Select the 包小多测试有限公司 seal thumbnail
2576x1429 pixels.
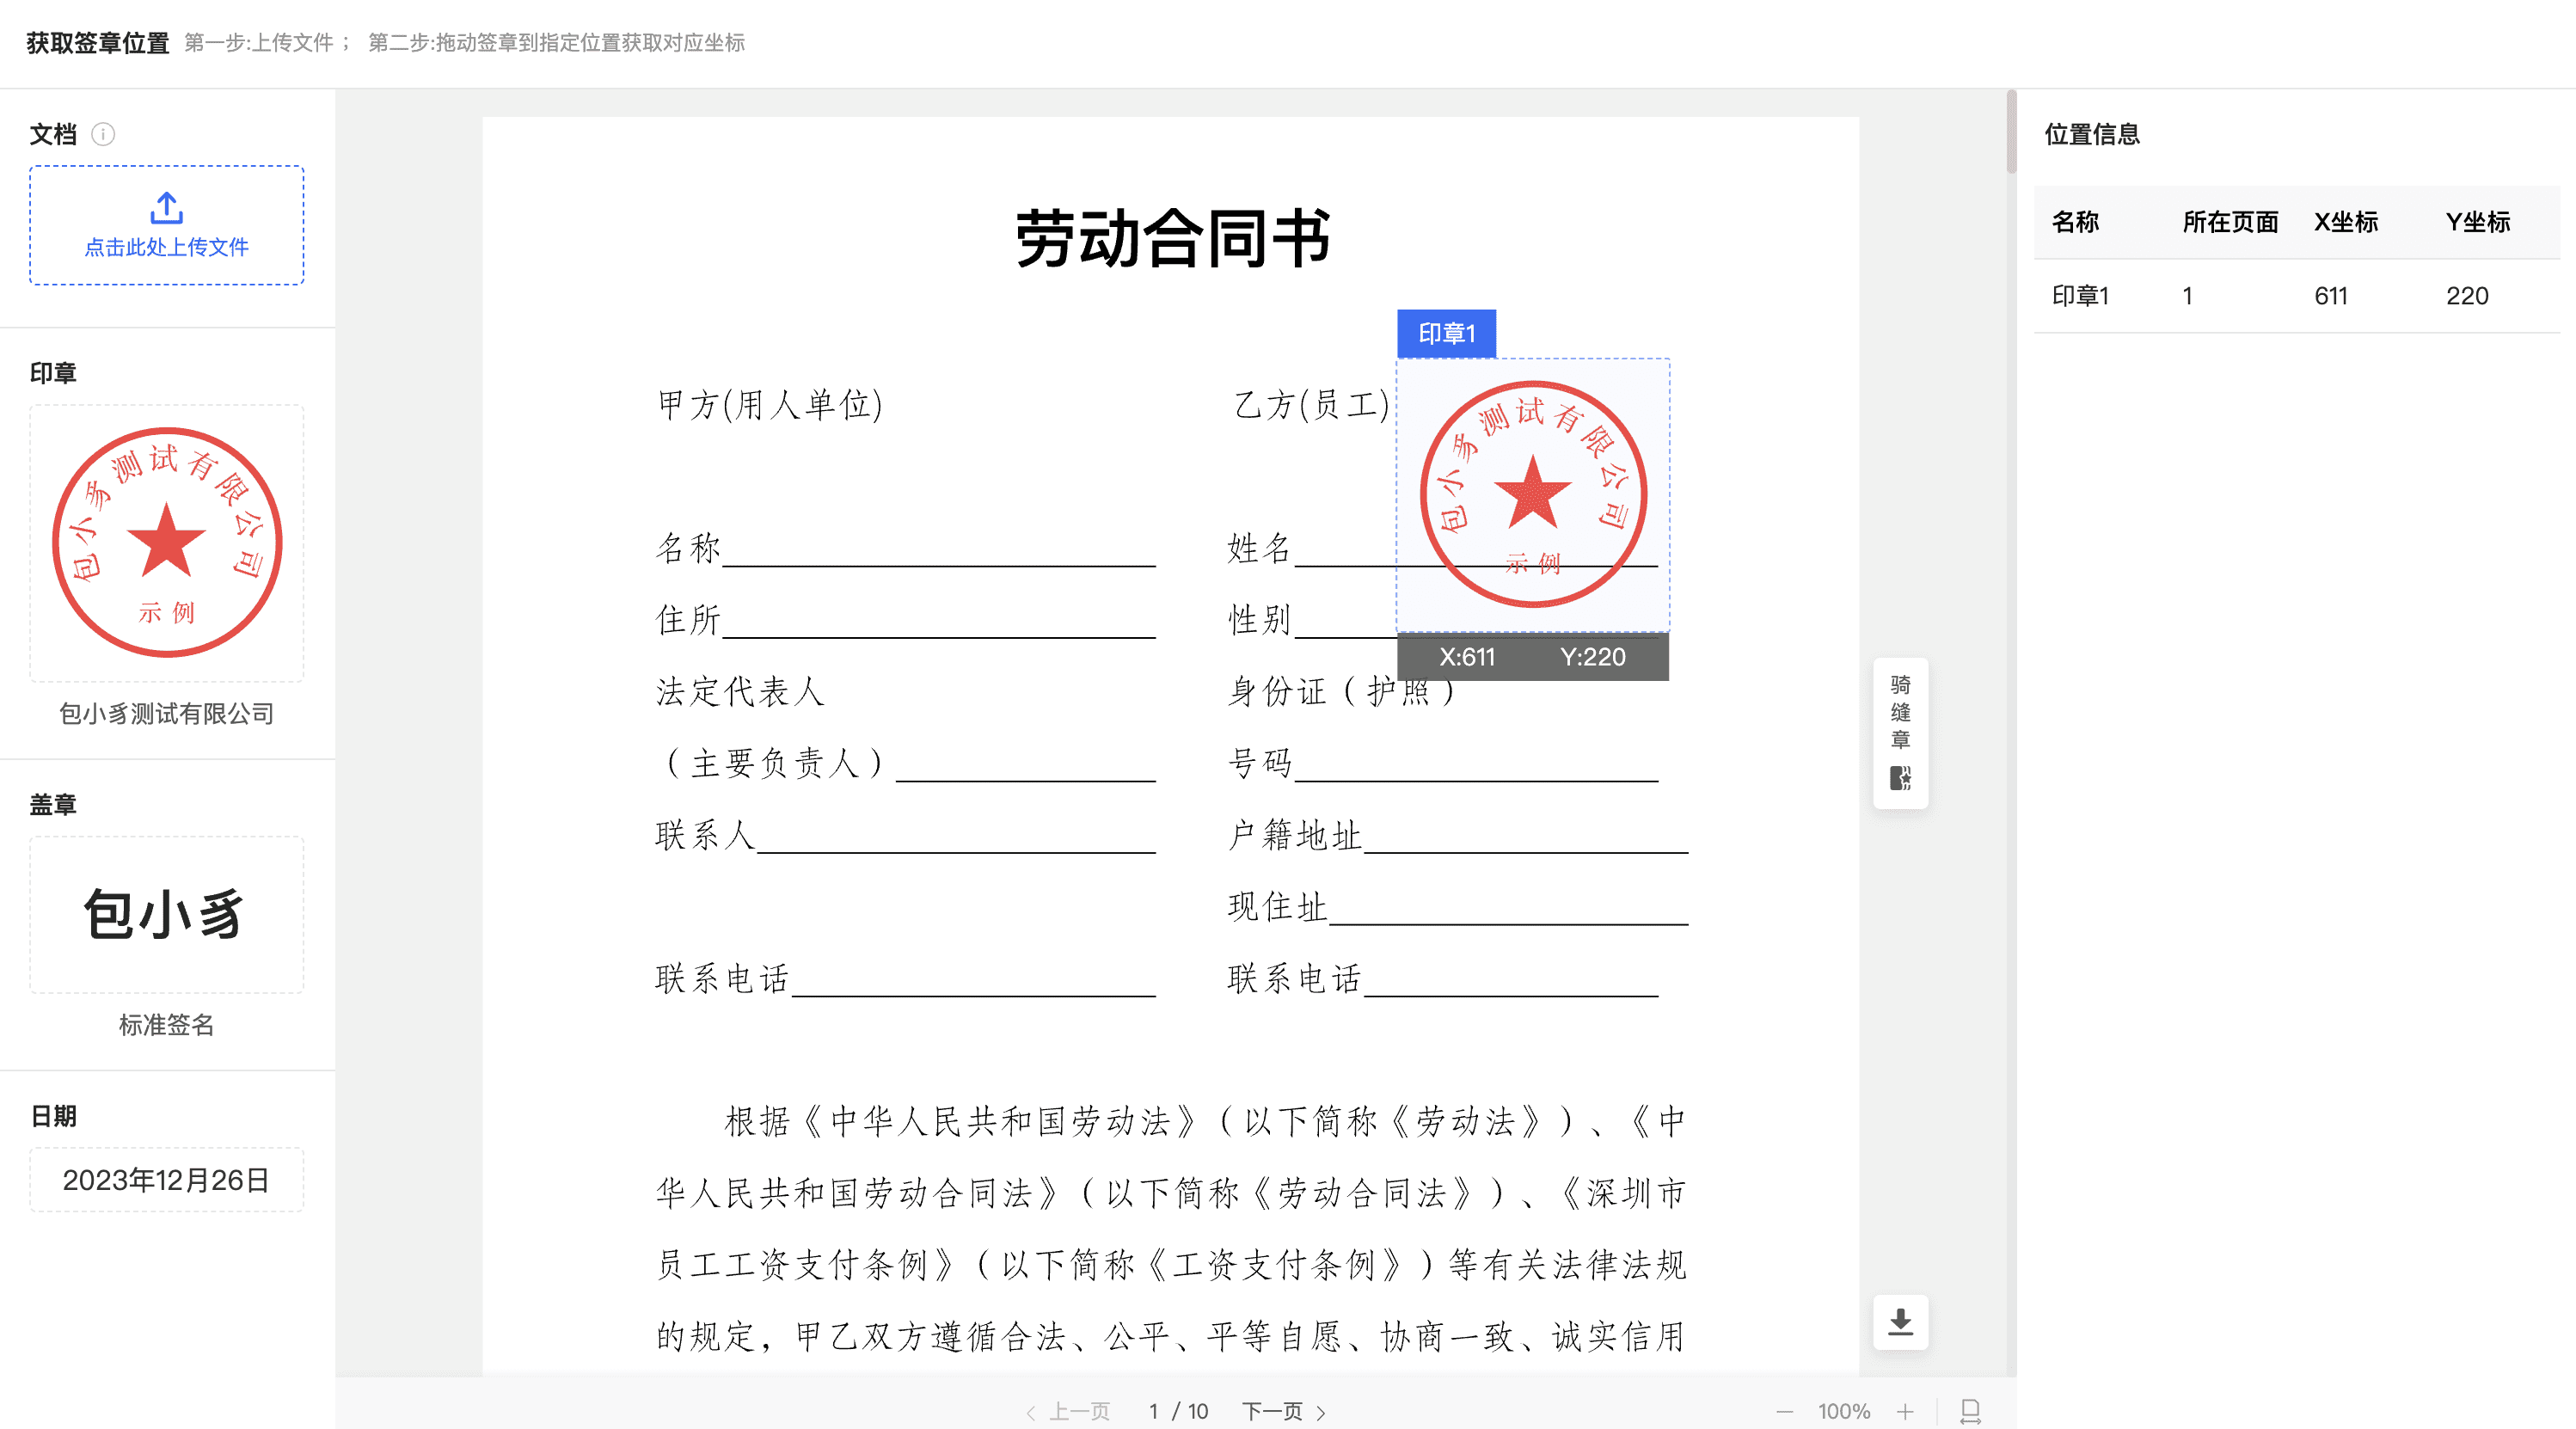click(x=166, y=543)
